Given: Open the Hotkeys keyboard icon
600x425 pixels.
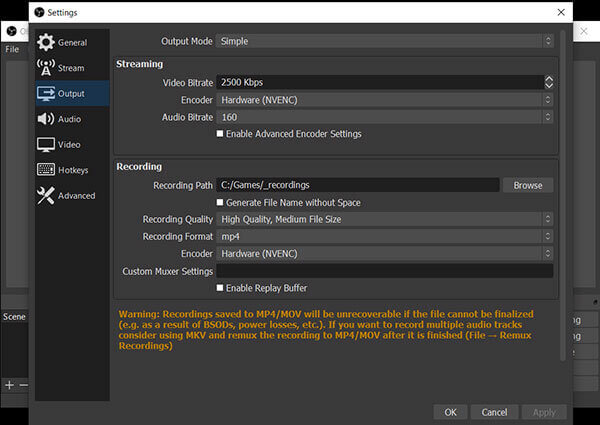Looking at the screenshot, I should [x=46, y=169].
